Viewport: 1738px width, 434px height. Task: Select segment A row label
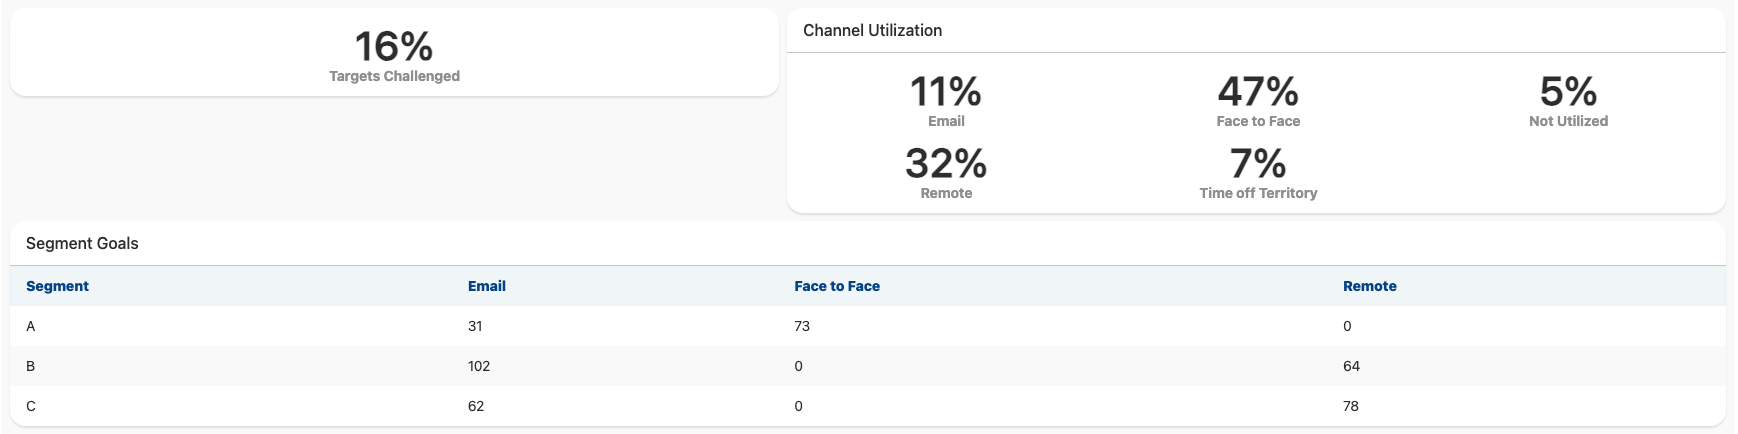pyautogui.click(x=31, y=326)
